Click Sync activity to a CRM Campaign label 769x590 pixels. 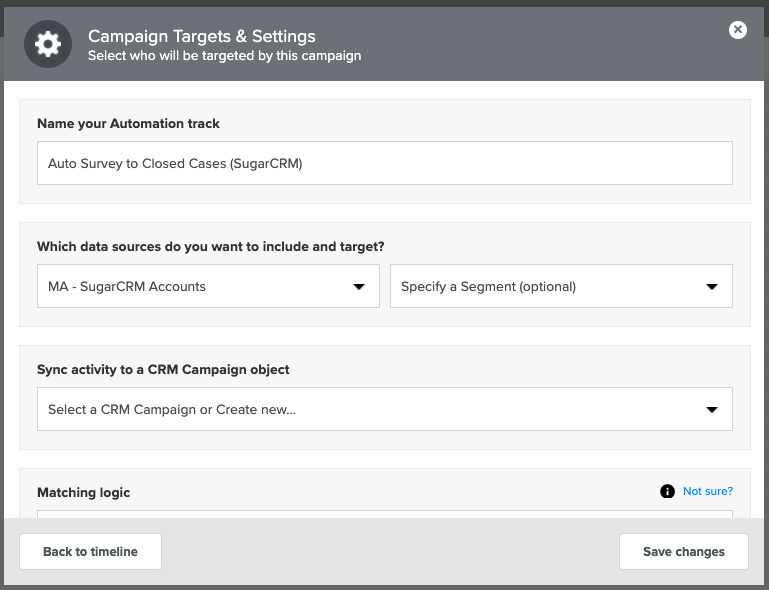click(x=163, y=369)
